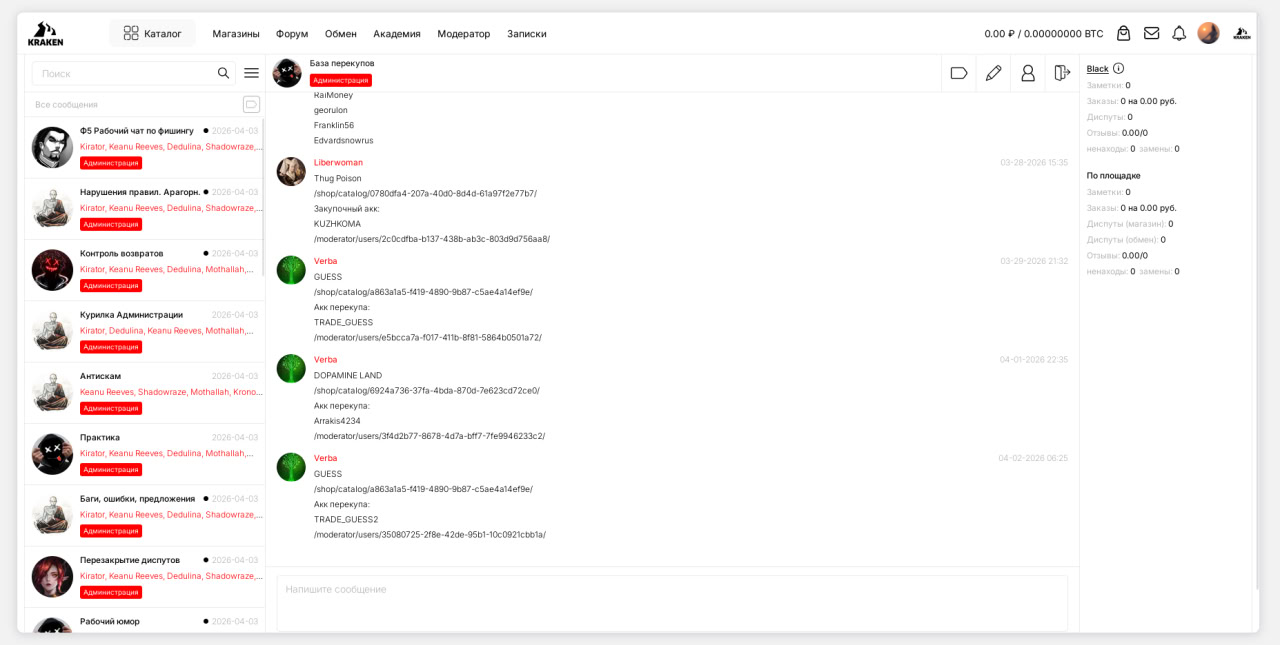The width and height of the screenshot is (1280, 645).
Task: Open the chat participants person icon
Action: pos(1027,73)
